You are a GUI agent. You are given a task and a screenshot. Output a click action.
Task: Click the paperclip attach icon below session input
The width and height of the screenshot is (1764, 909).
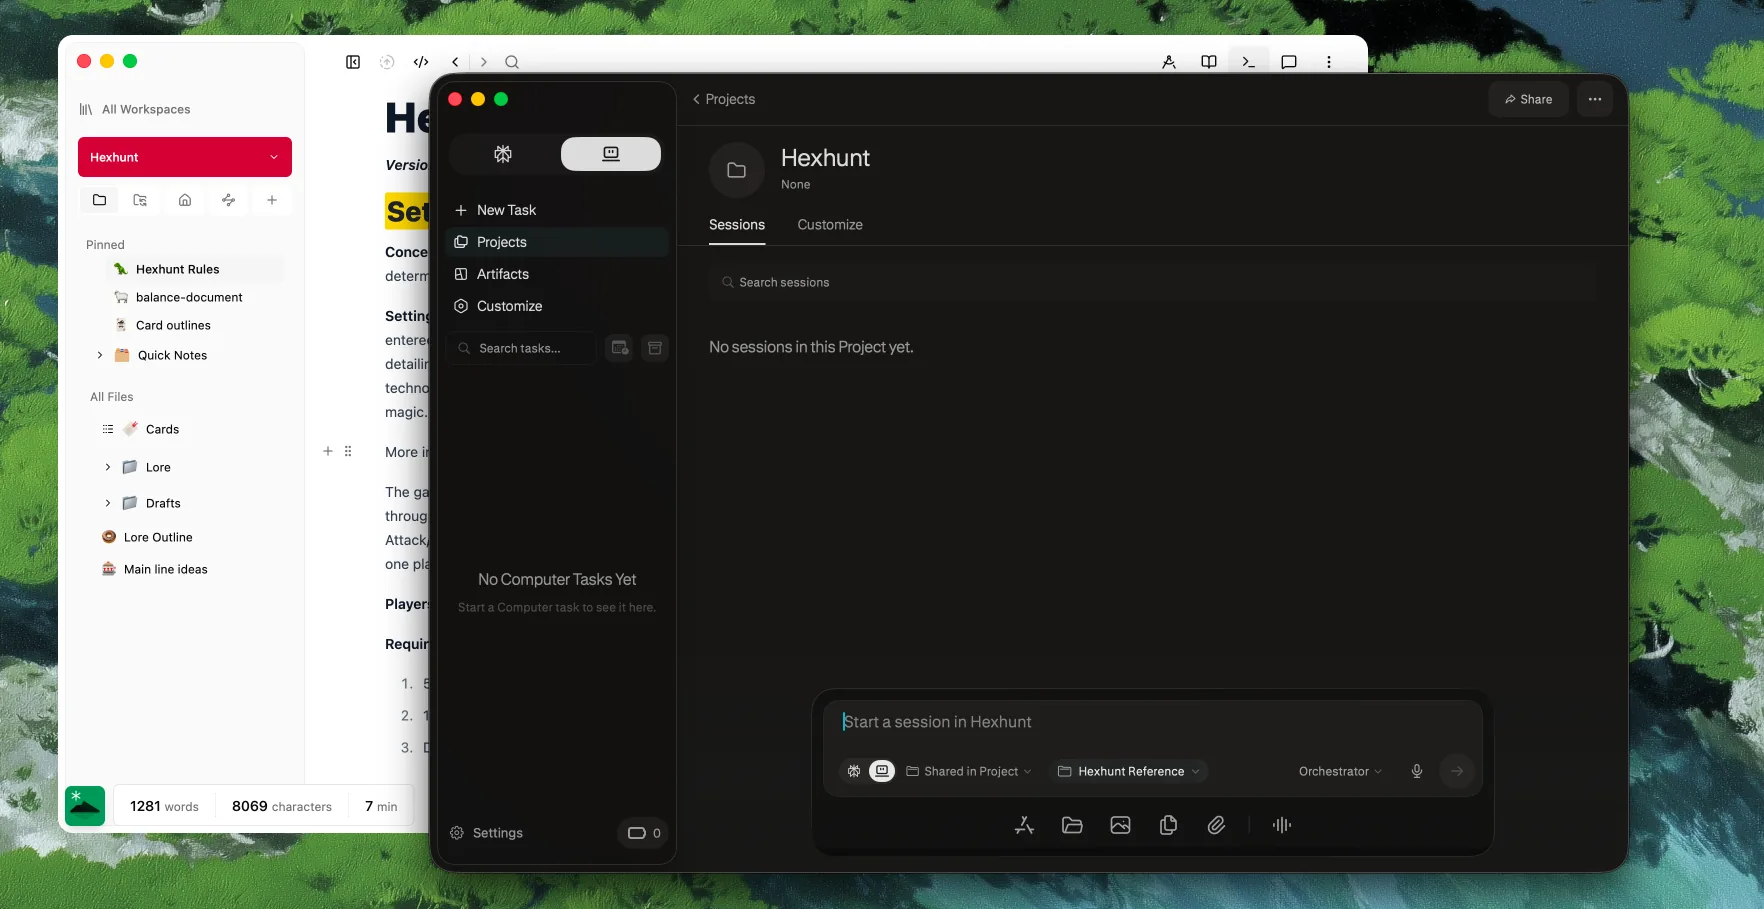click(1216, 825)
